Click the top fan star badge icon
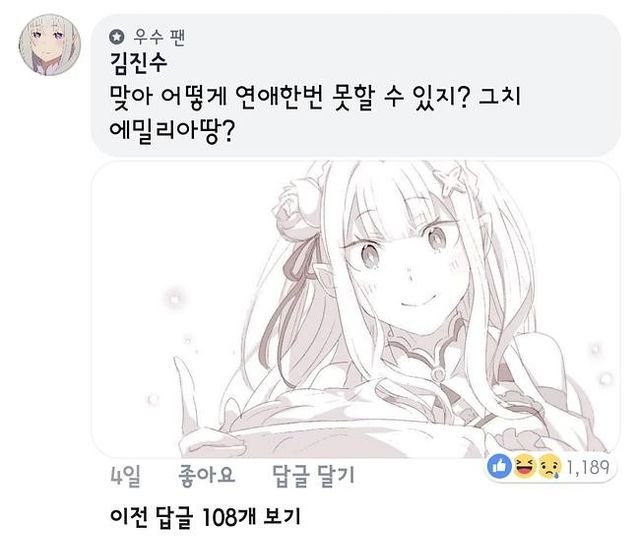The width and height of the screenshot is (640, 538). click(117, 37)
